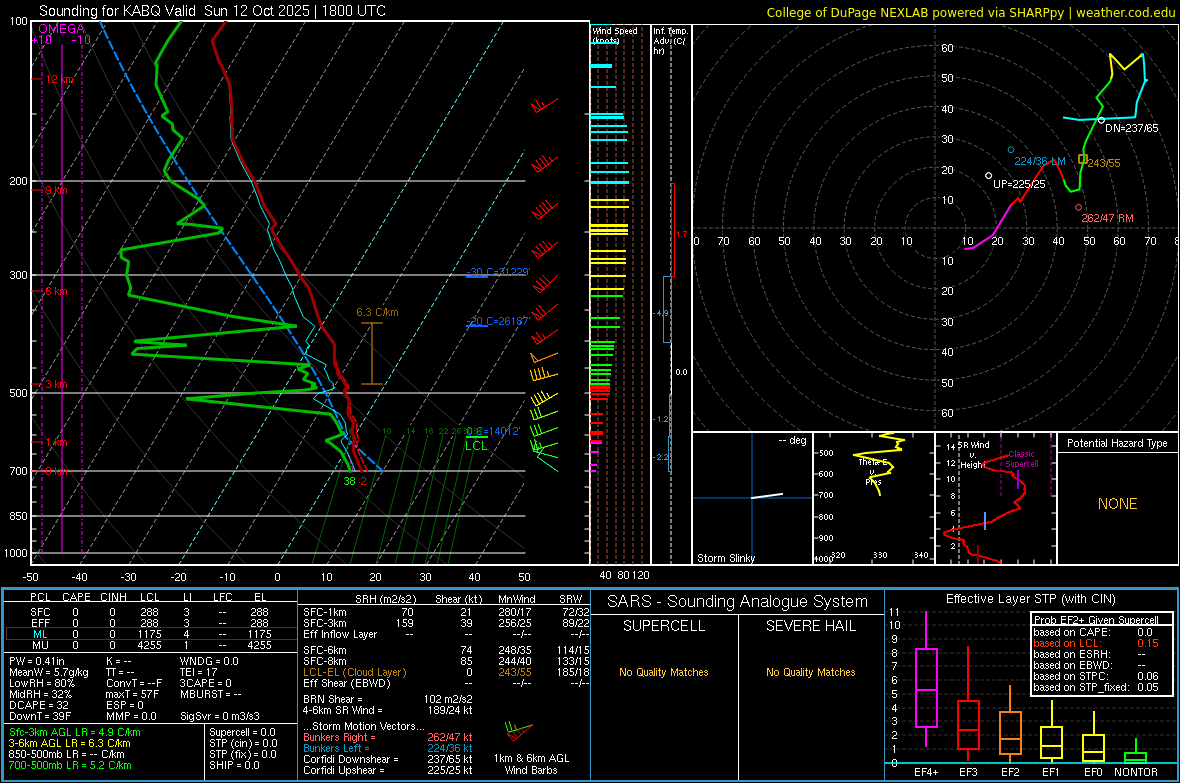Click the Storm Slinky panel label
Image resolution: width=1180 pixels, height=783 pixels.
(x=725, y=558)
